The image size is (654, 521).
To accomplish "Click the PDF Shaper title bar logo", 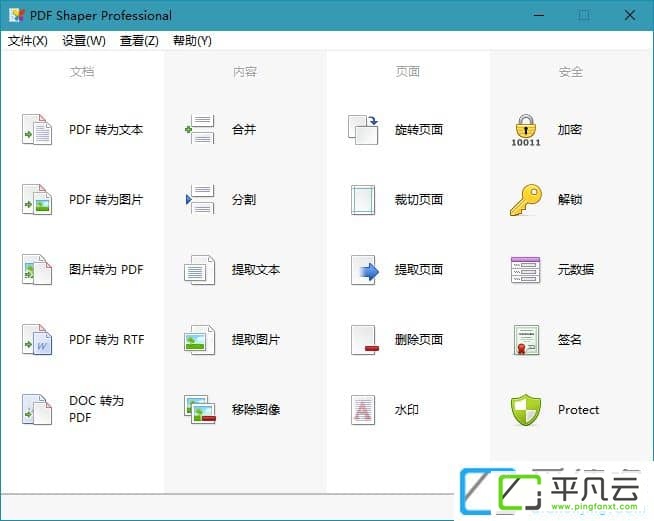I will [17, 15].
